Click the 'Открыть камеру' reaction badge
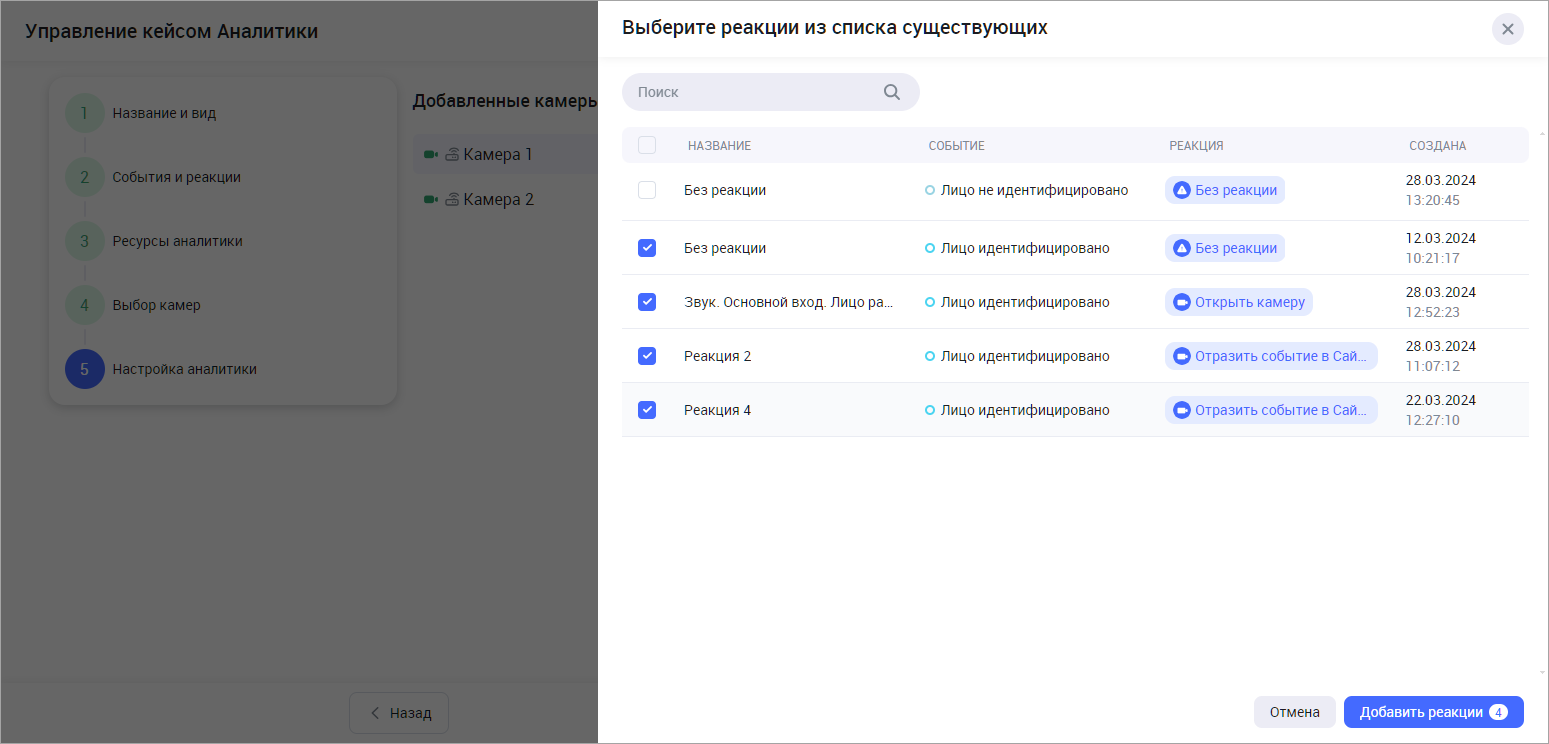Image resolution: width=1549 pixels, height=744 pixels. tap(1238, 302)
